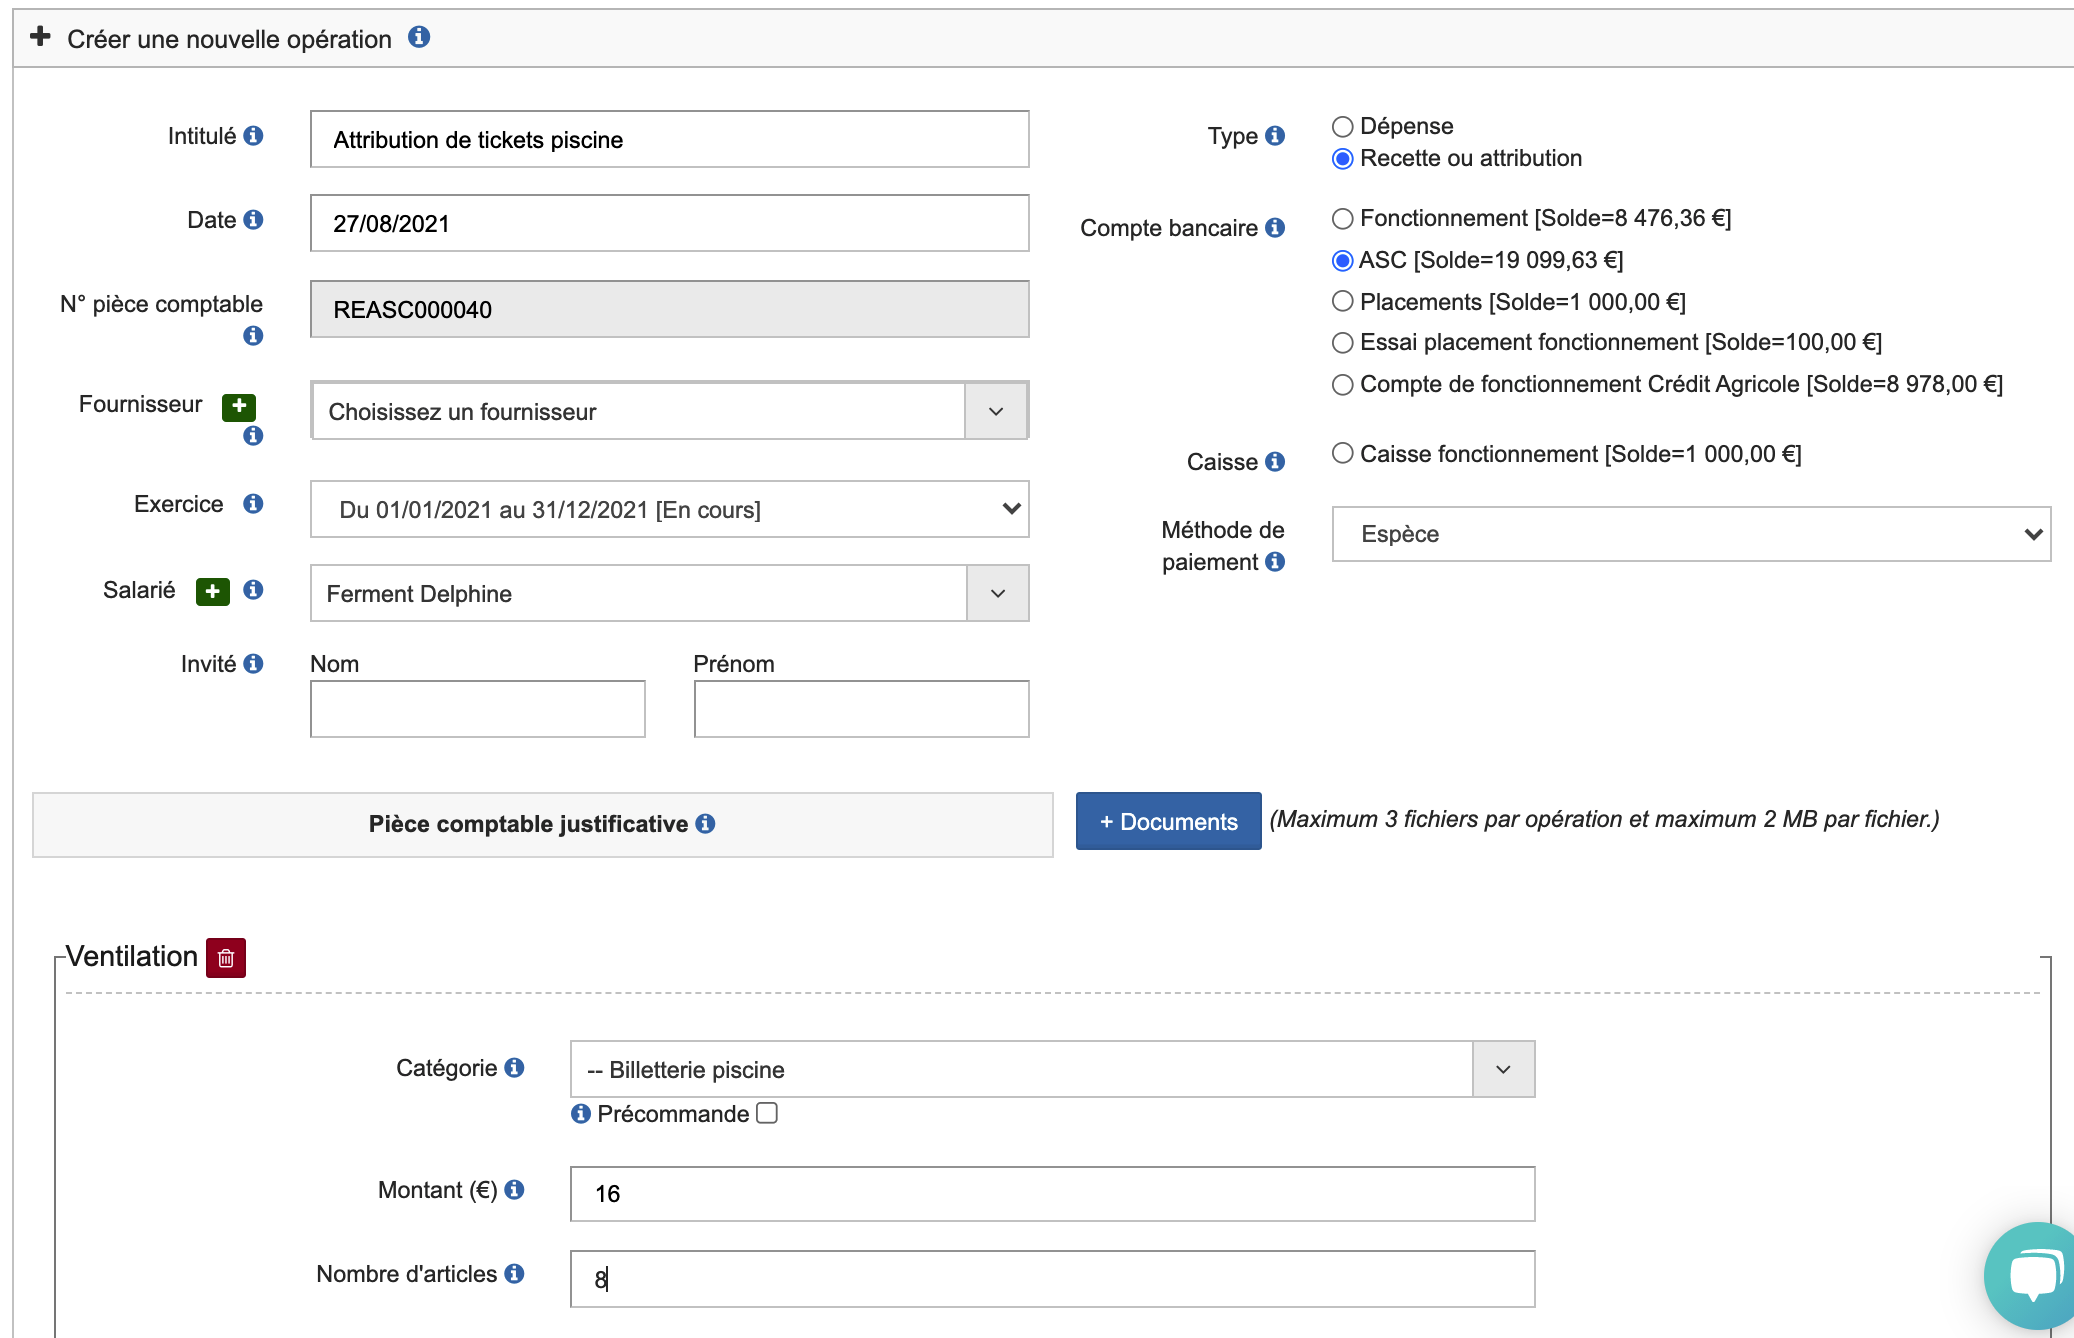Select the Dépense type radio button
2074x1338 pixels.
[x=1343, y=127]
